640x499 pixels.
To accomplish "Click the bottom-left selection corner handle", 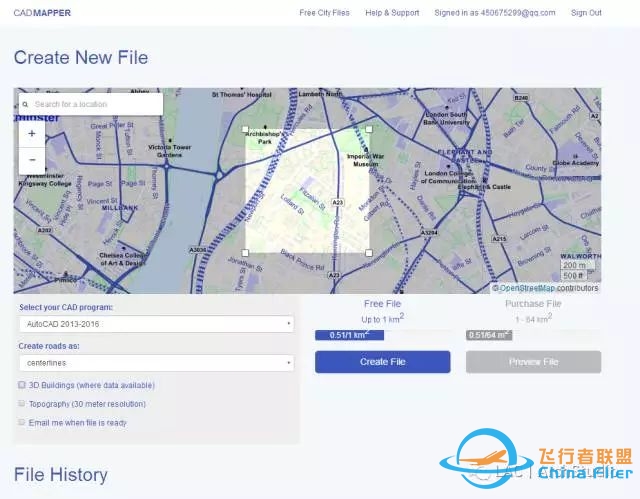I will coord(245,253).
